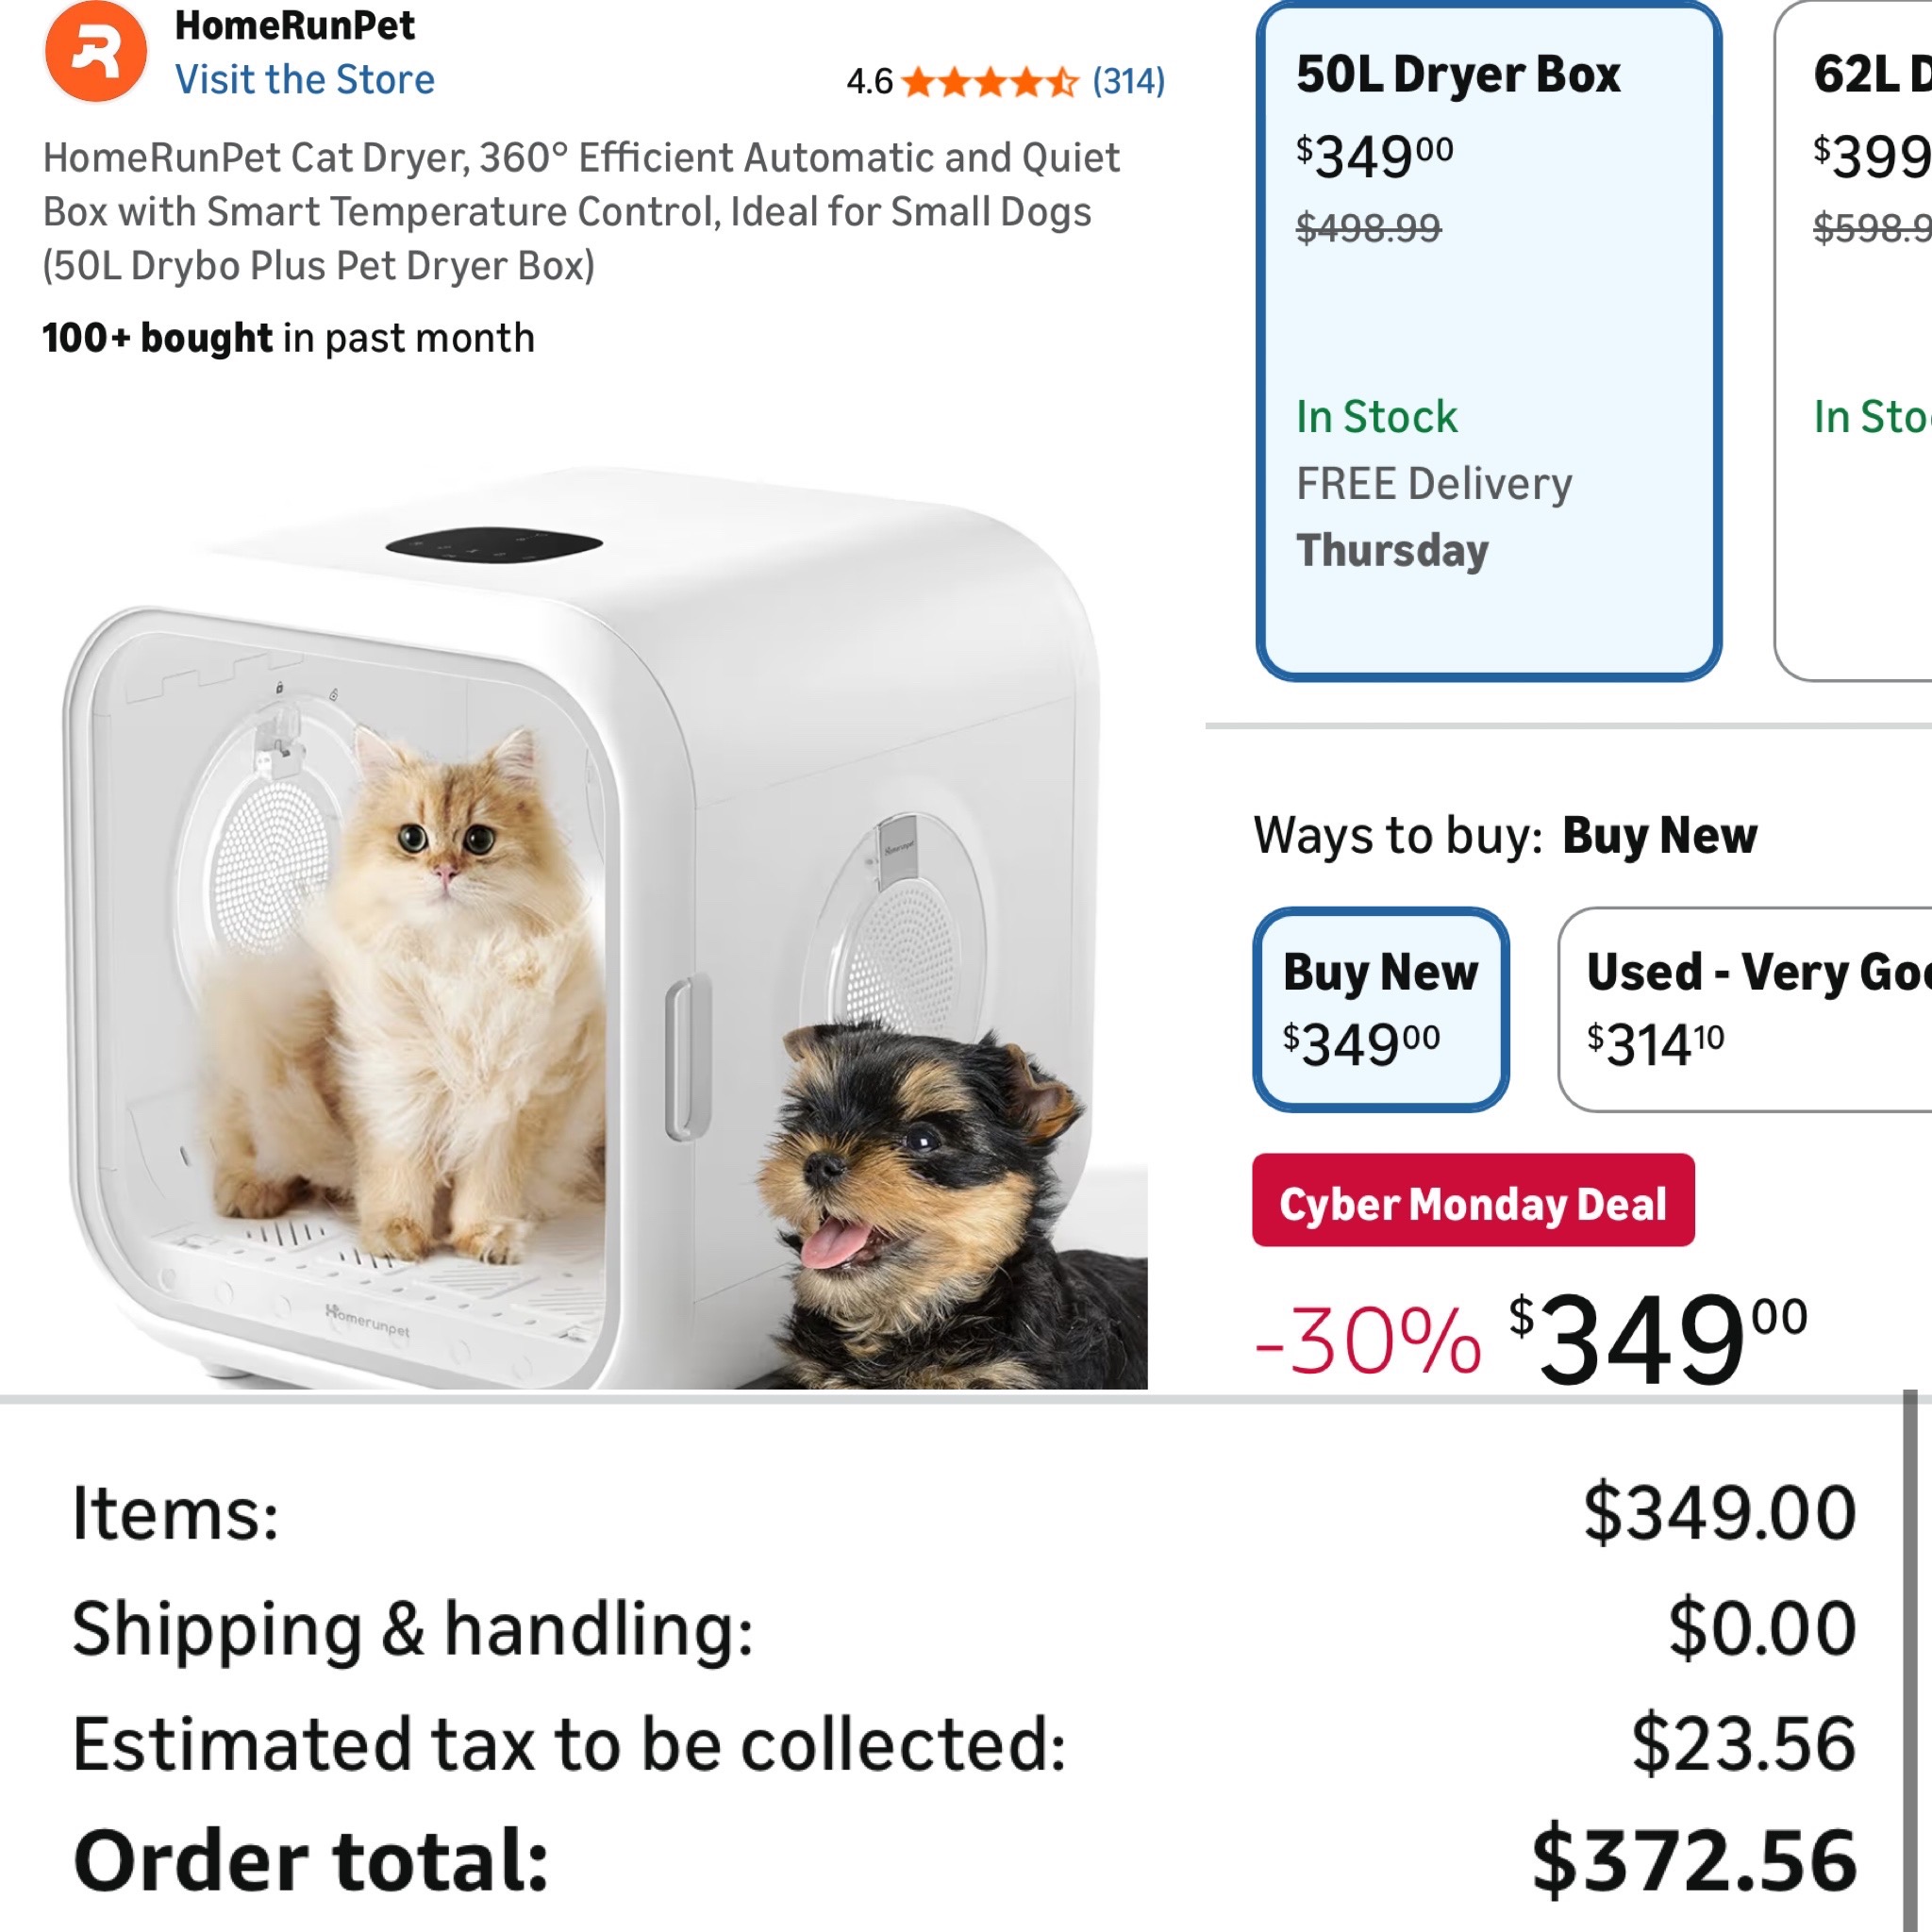The width and height of the screenshot is (1932, 1932).
Task: Click the FREE Delivery Thursday text
Action: coord(1433,517)
